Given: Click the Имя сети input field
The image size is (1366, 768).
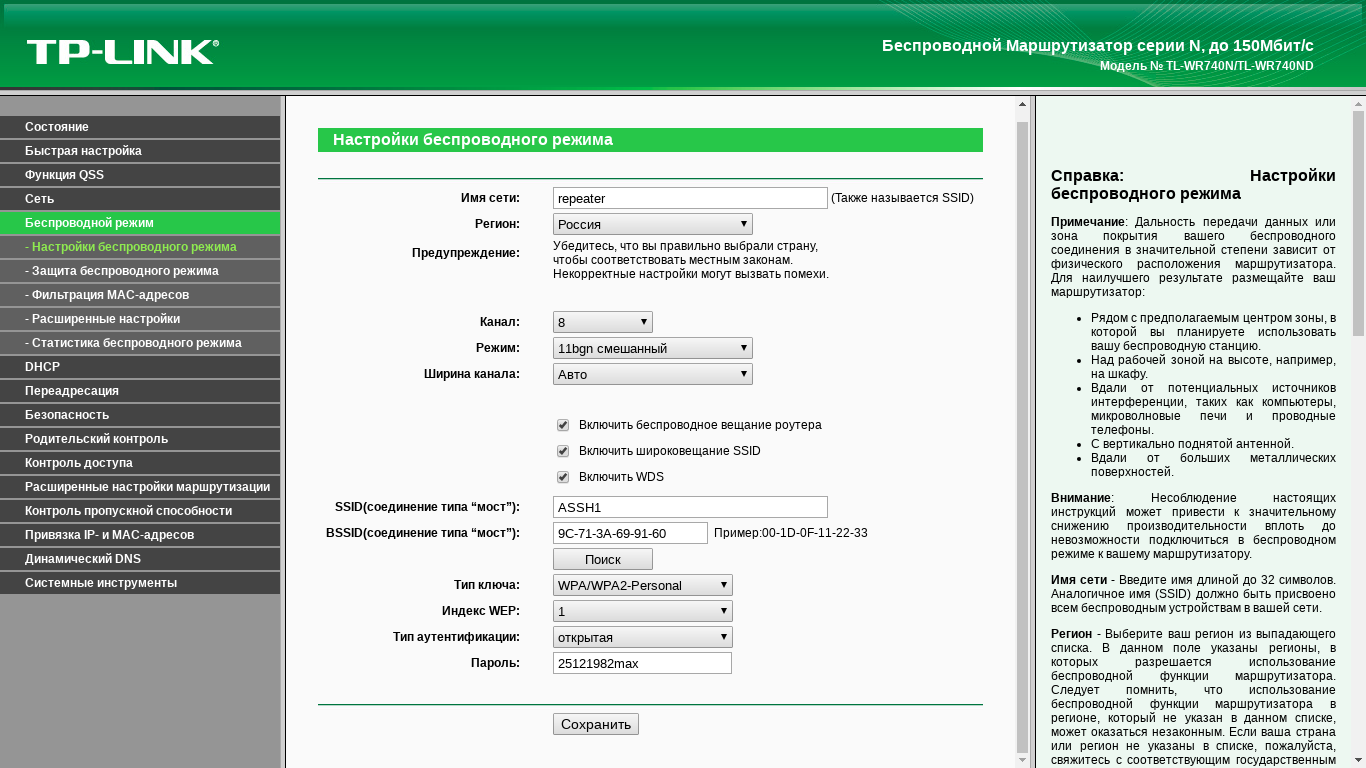Looking at the screenshot, I should 690,198.
